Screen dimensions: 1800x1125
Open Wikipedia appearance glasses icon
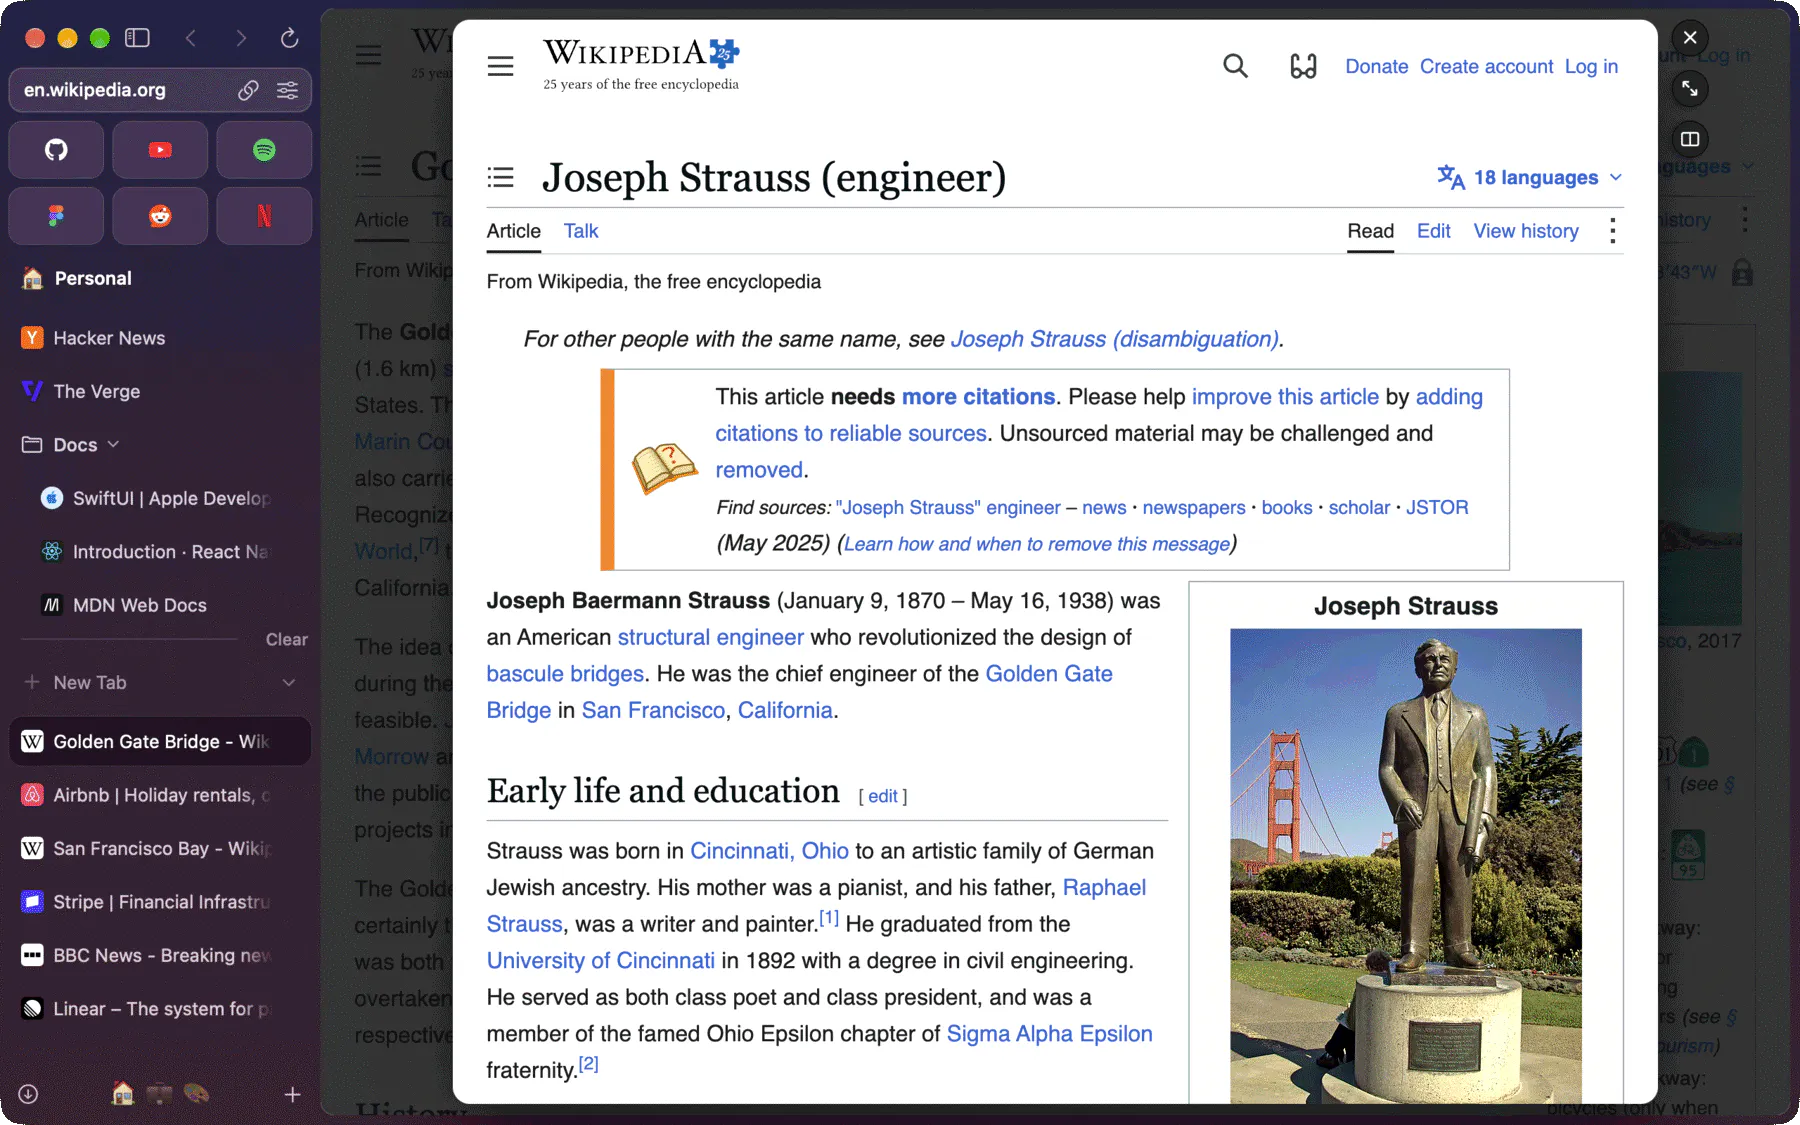click(x=1303, y=66)
